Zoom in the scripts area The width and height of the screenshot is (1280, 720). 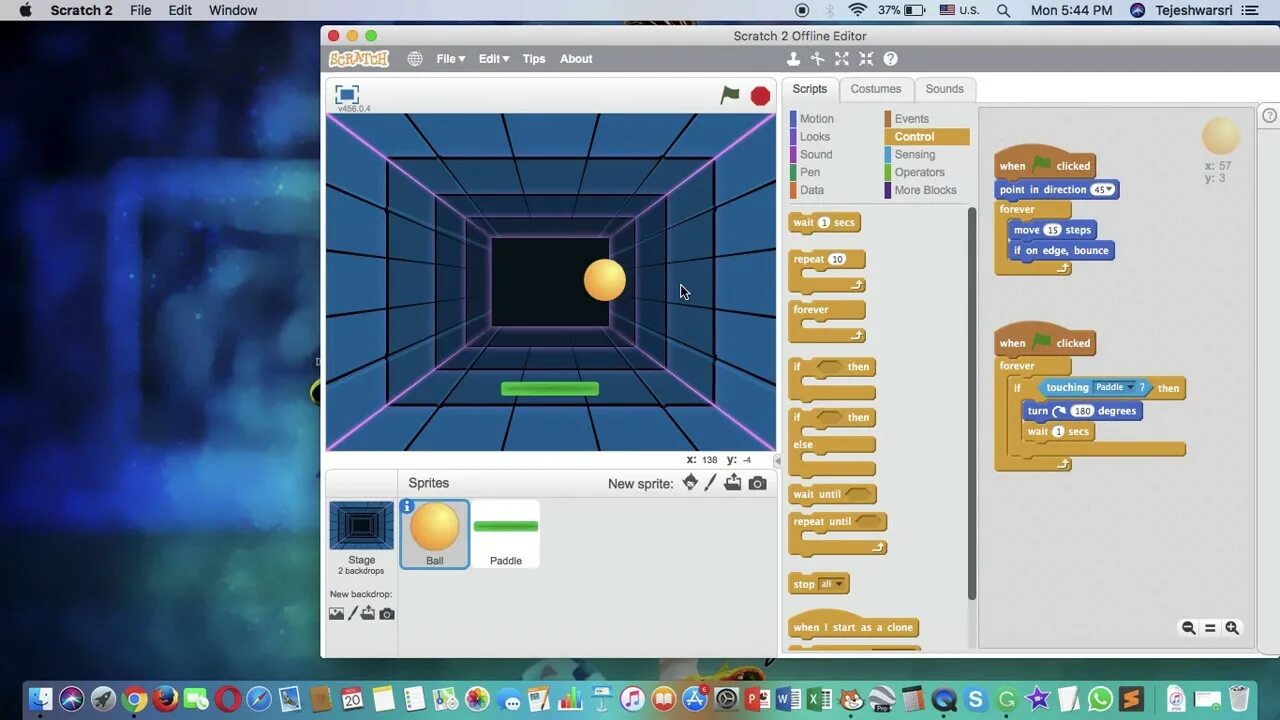(1232, 628)
